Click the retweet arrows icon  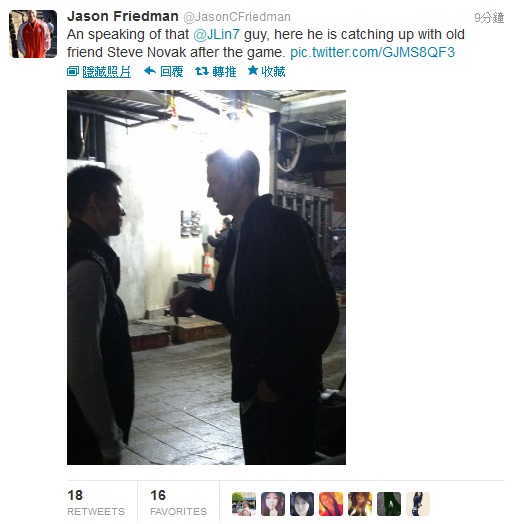coord(202,71)
